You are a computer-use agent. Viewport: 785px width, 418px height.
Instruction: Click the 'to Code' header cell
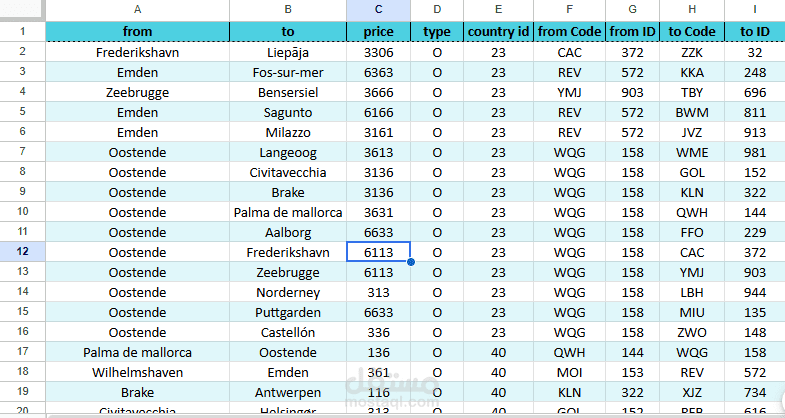pyautogui.click(x=692, y=32)
